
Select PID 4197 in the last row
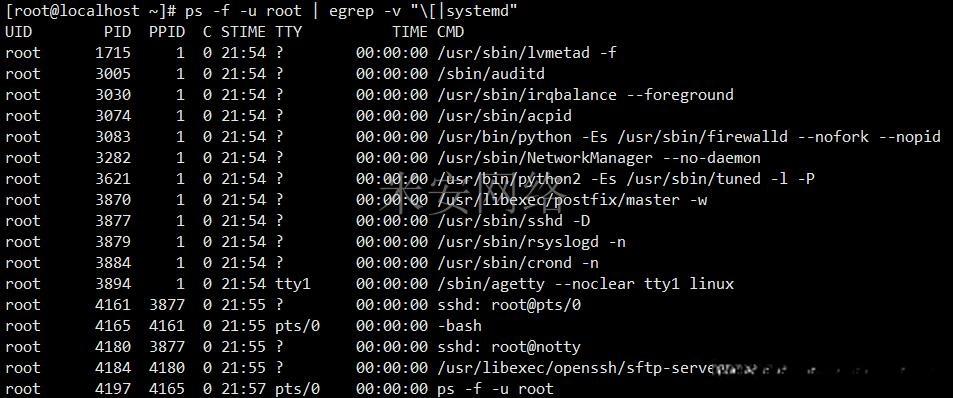point(113,389)
